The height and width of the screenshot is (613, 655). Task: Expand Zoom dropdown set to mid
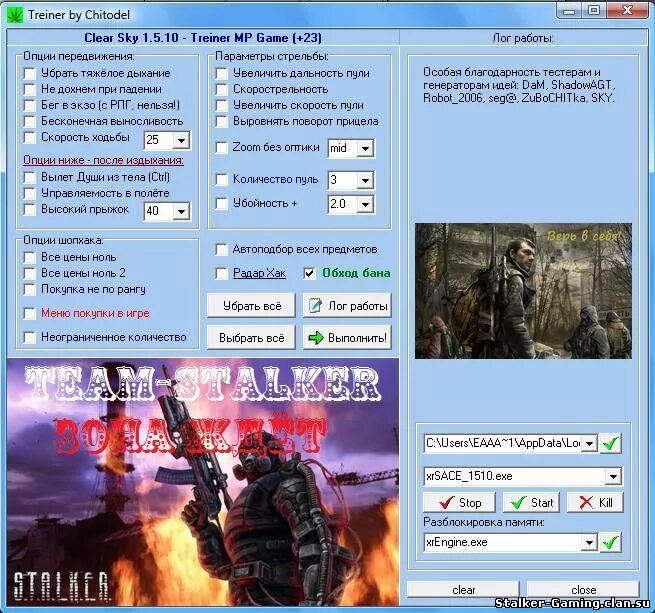(x=365, y=148)
